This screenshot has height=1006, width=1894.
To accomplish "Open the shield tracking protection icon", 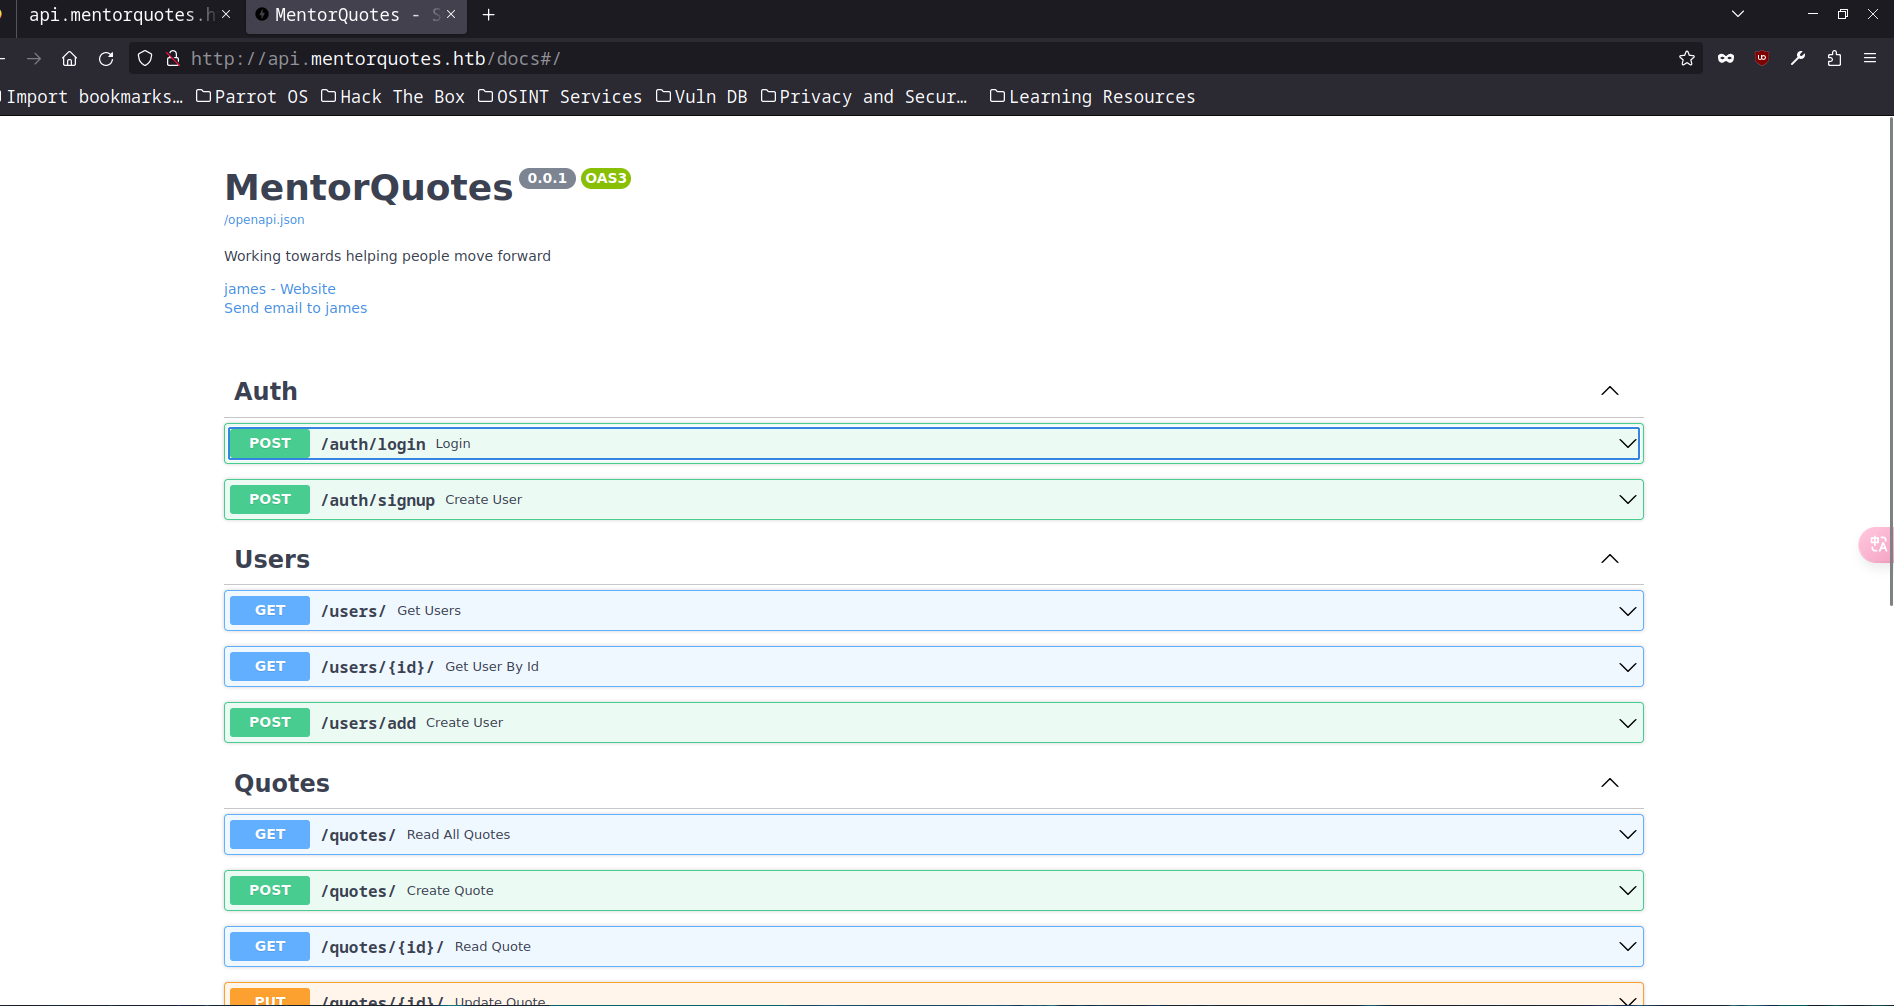I will point(145,59).
